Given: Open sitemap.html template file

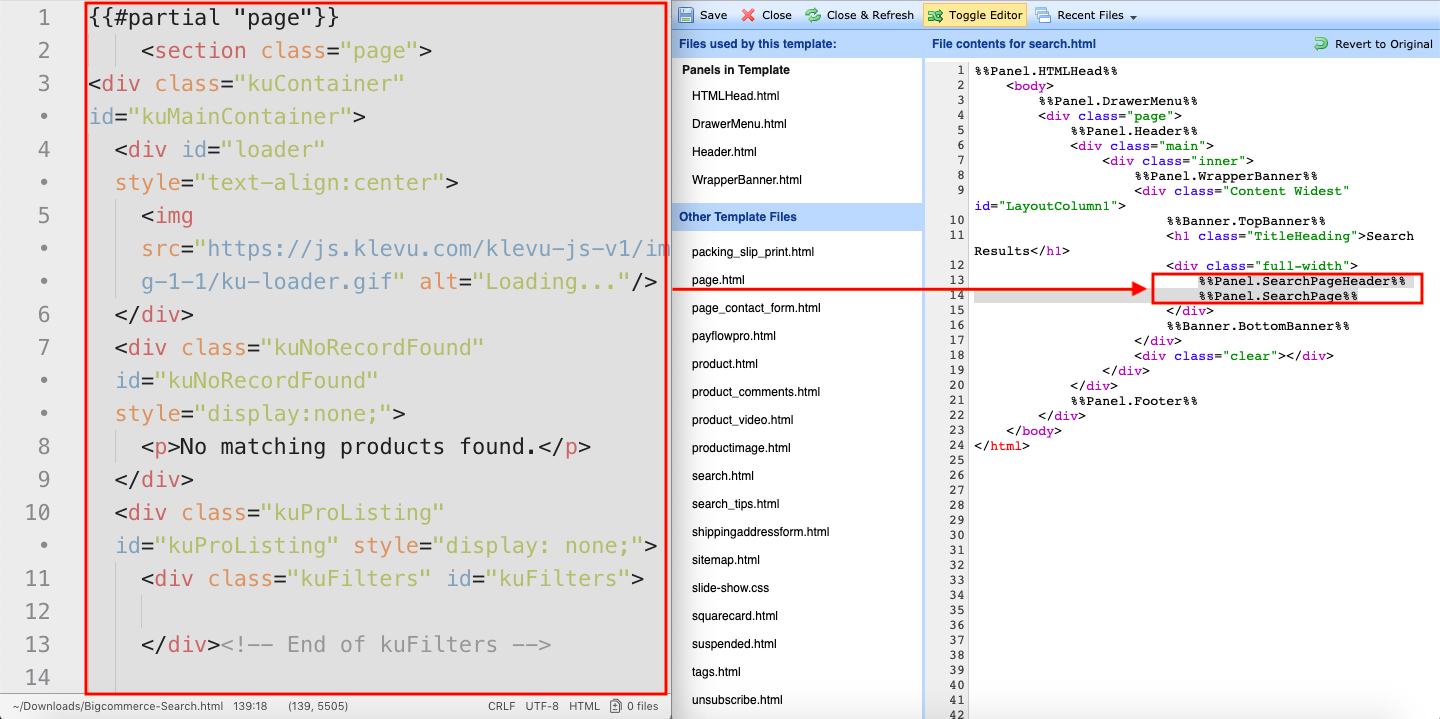Looking at the screenshot, I should pyautogui.click(x=726, y=560).
